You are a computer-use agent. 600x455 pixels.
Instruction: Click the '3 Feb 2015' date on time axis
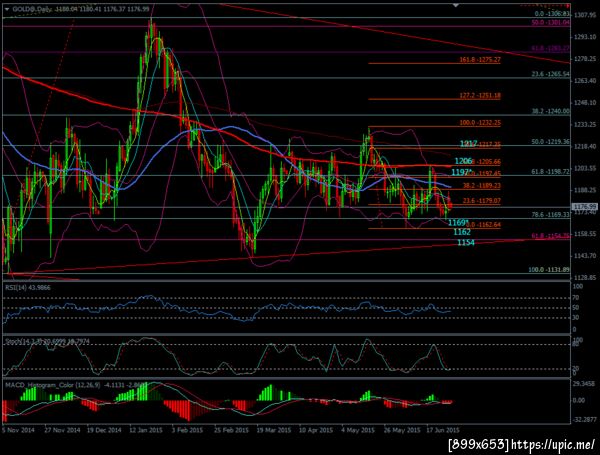(x=188, y=430)
